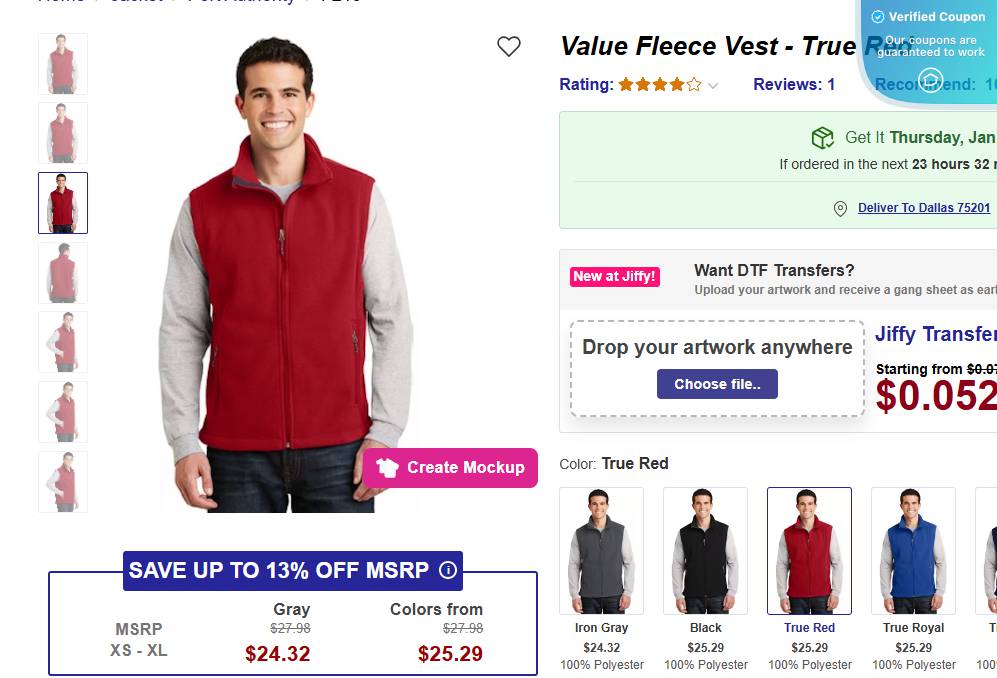The width and height of the screenshot is (997, 678).
Task: Select the True Royal color swatch
Action: [x=913, y=550]
